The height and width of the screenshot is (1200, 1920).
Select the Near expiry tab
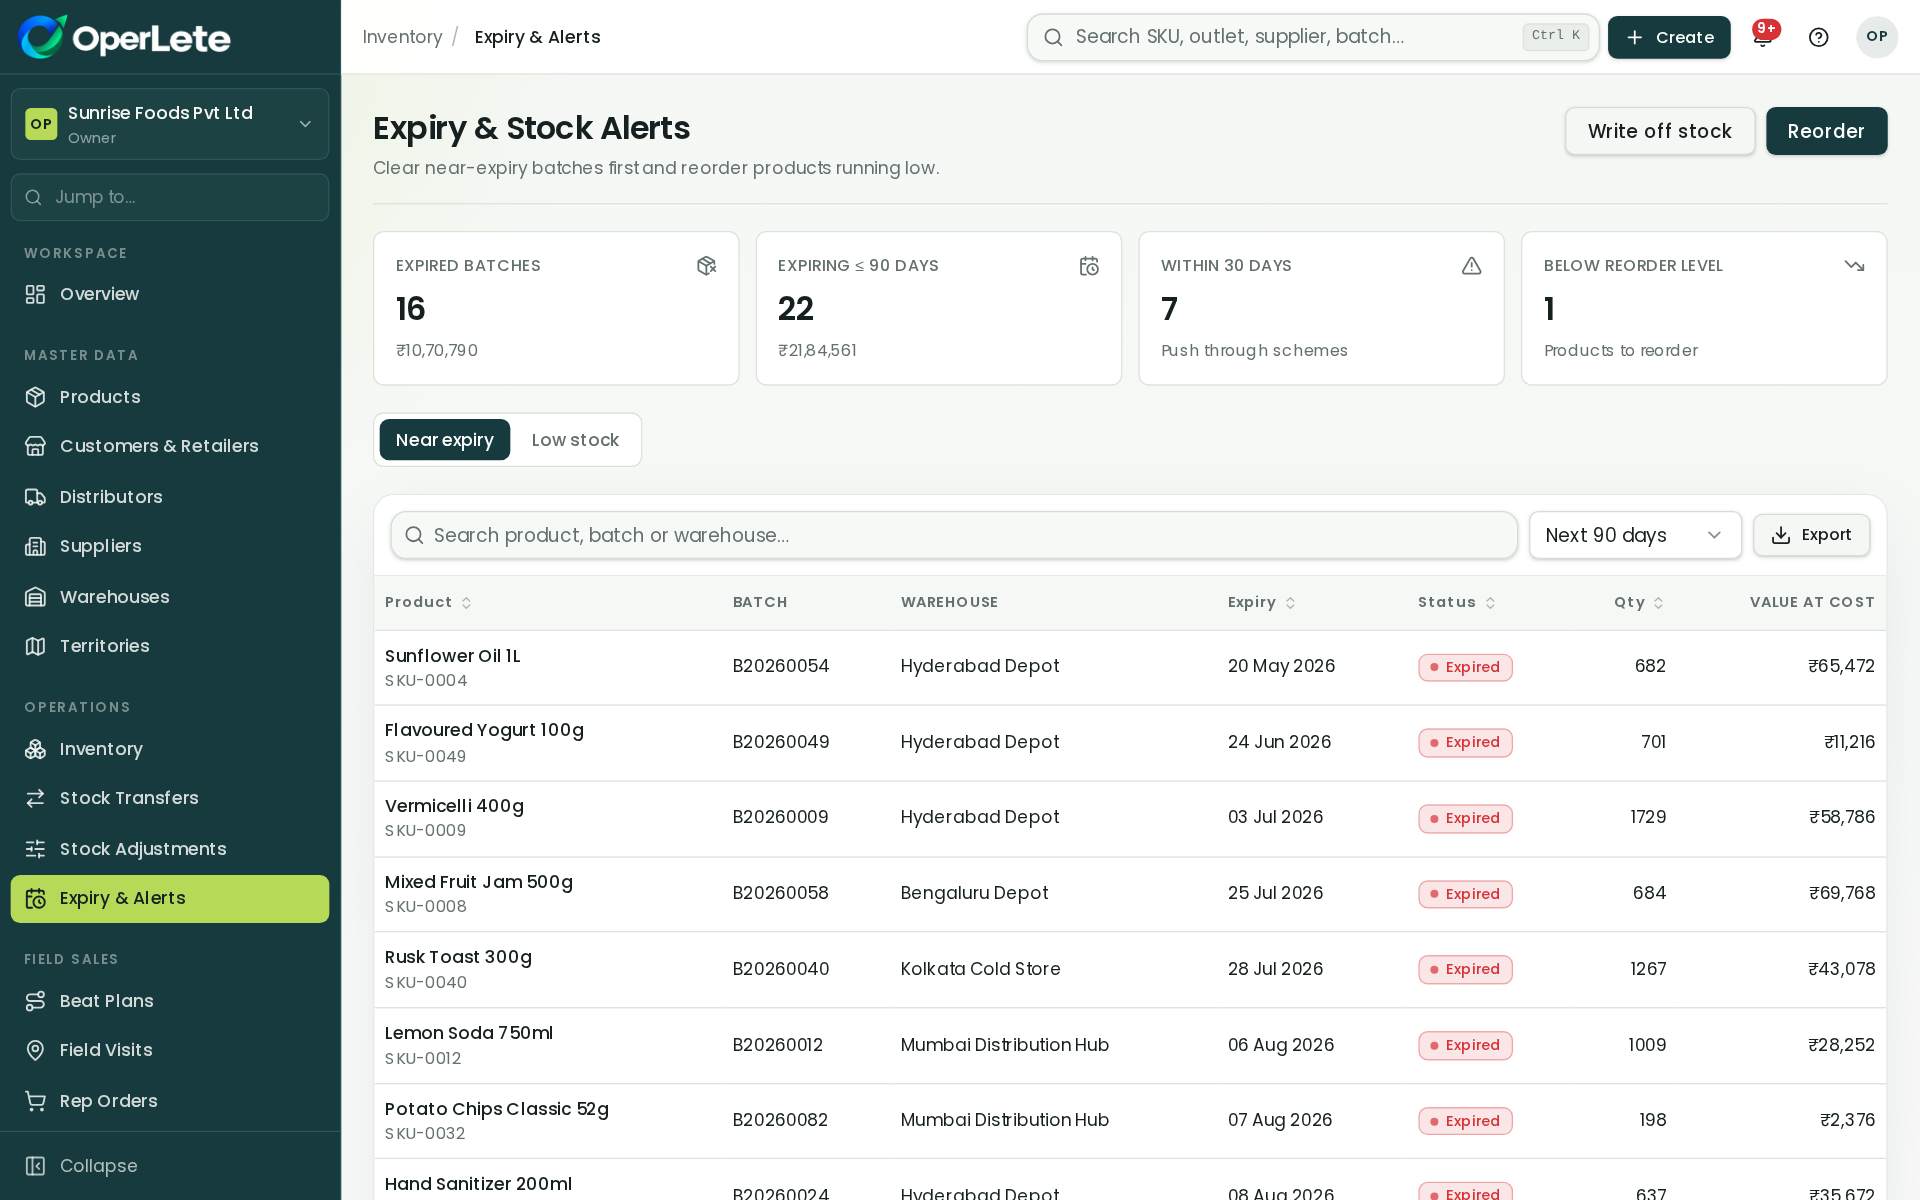click(x=445, y=440)
